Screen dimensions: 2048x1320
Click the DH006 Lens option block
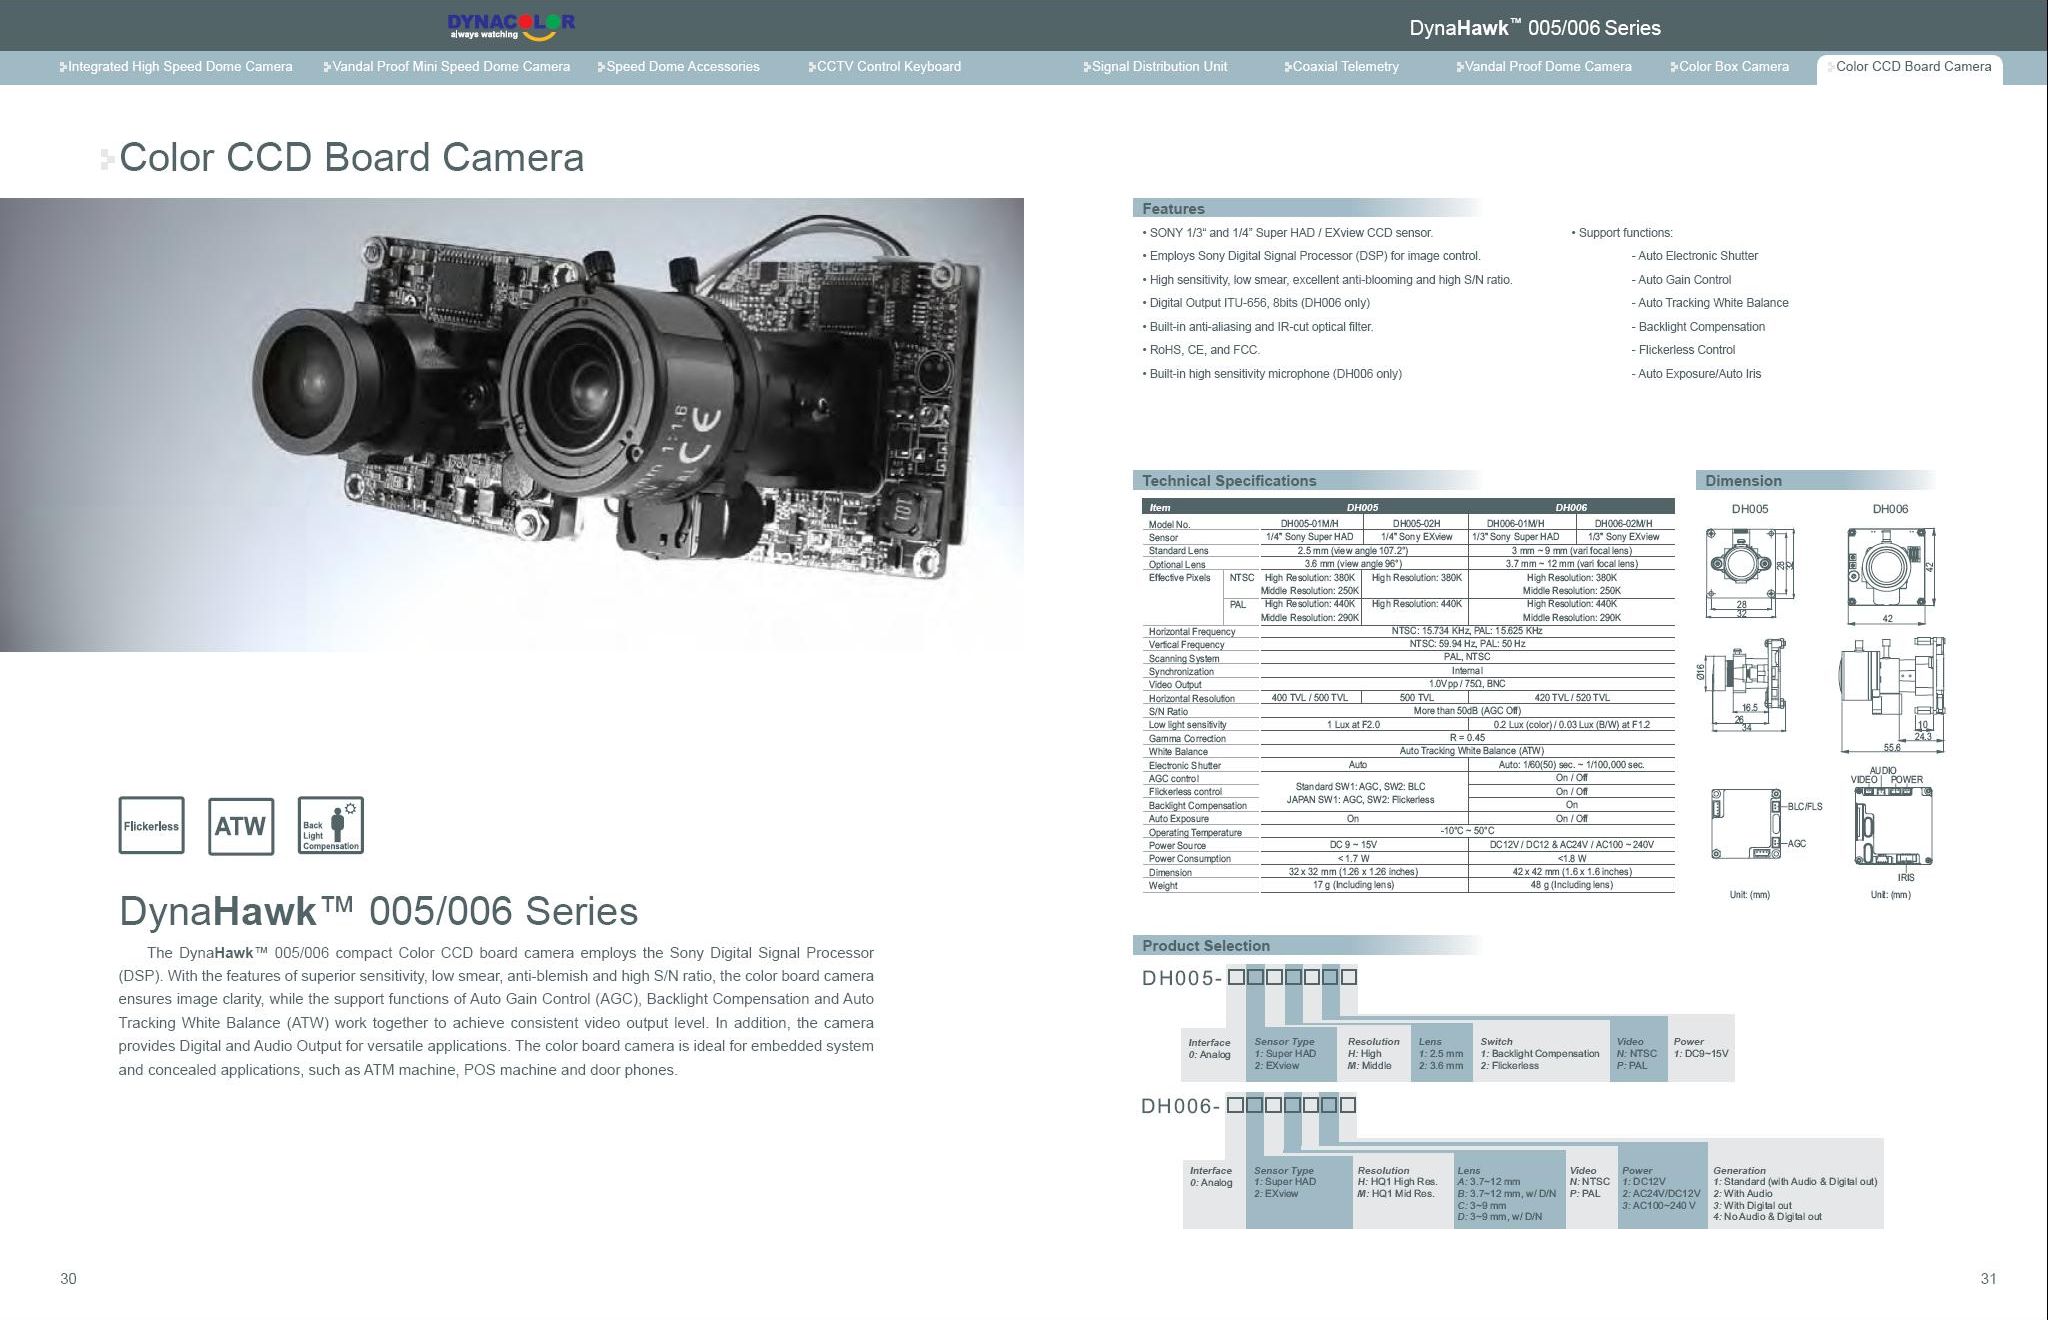[1509, 1189]
